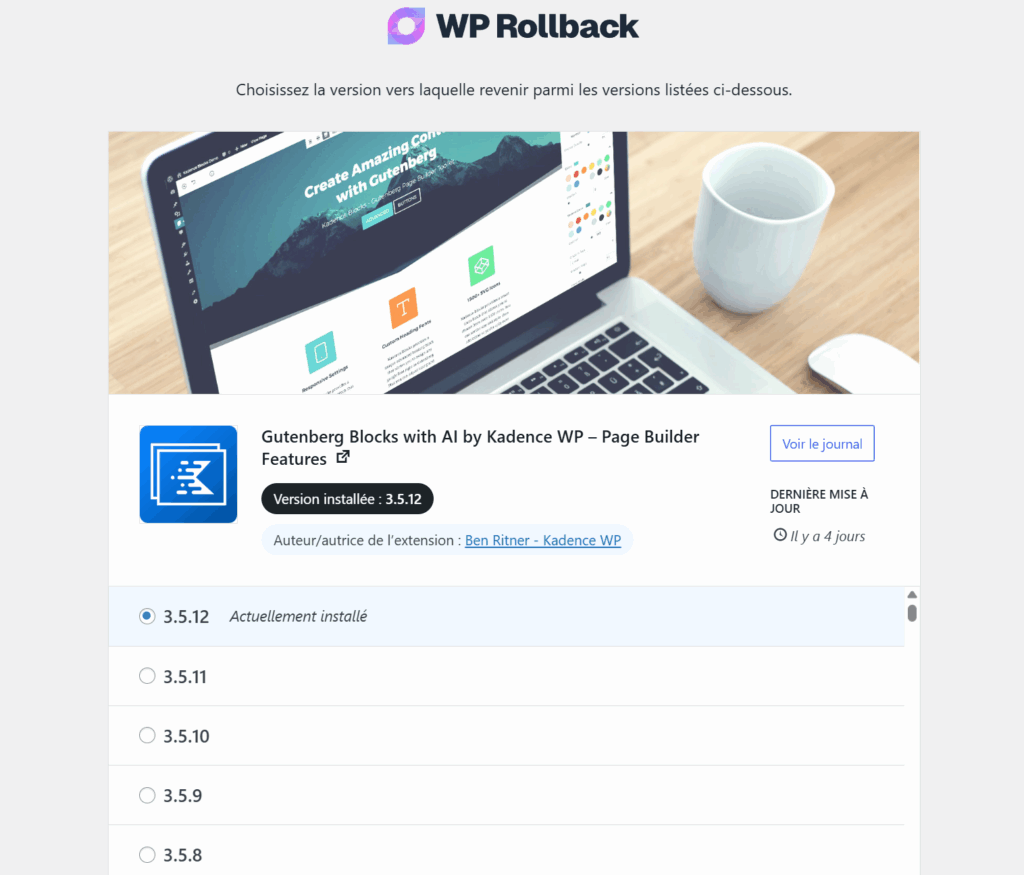Click the Actuellement installé label
Image resolution: width=1024 pixels, height=875 pixels.
coord(298,616)
